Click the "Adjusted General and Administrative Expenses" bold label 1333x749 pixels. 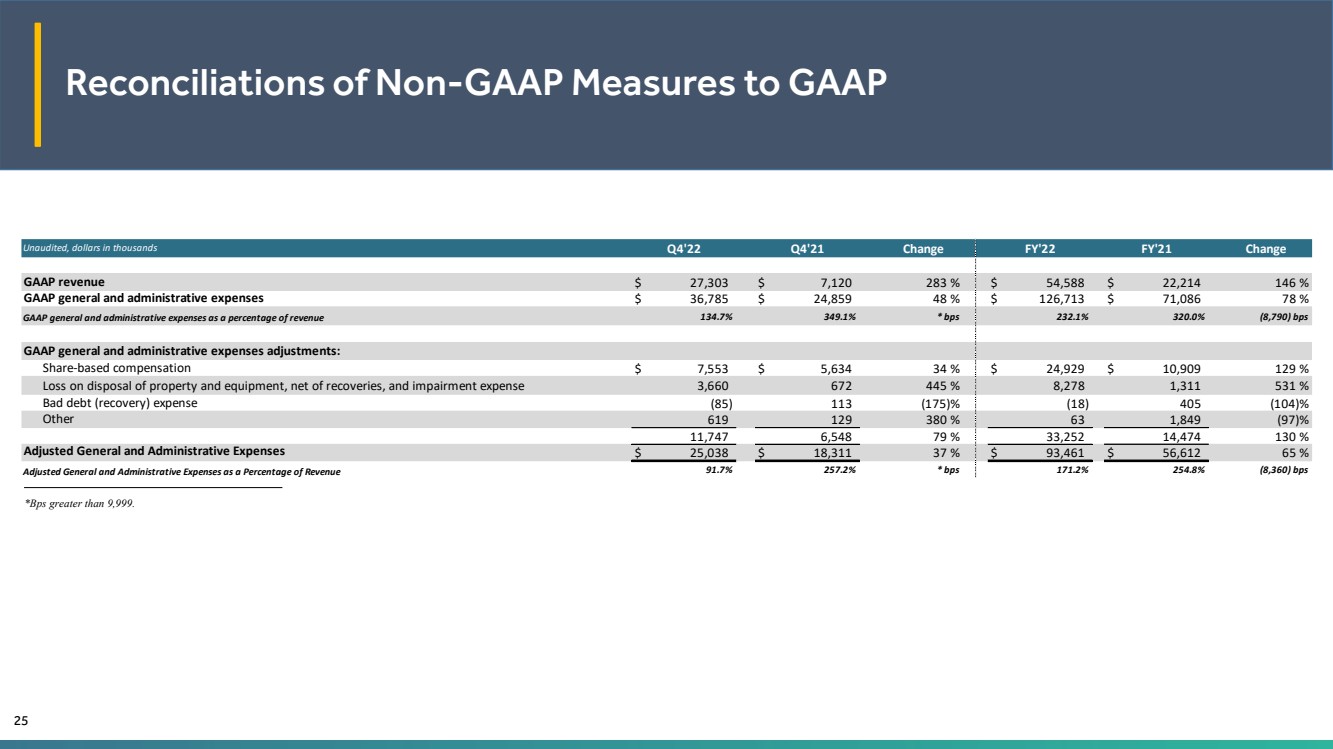pos(154,452)
